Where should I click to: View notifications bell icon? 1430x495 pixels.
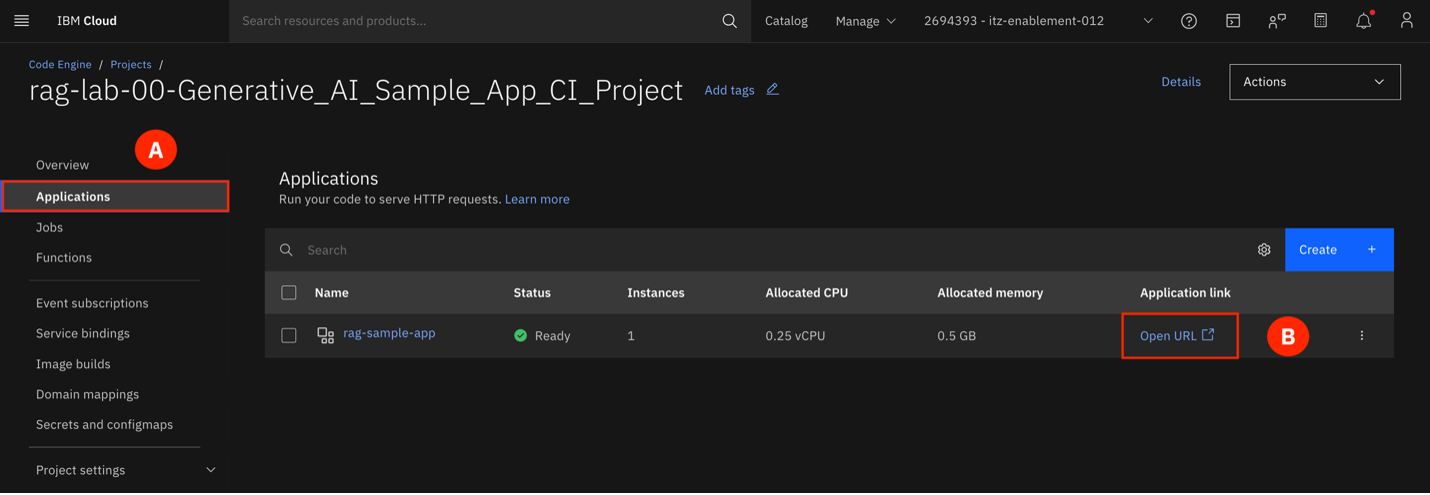pos(1363,21)
